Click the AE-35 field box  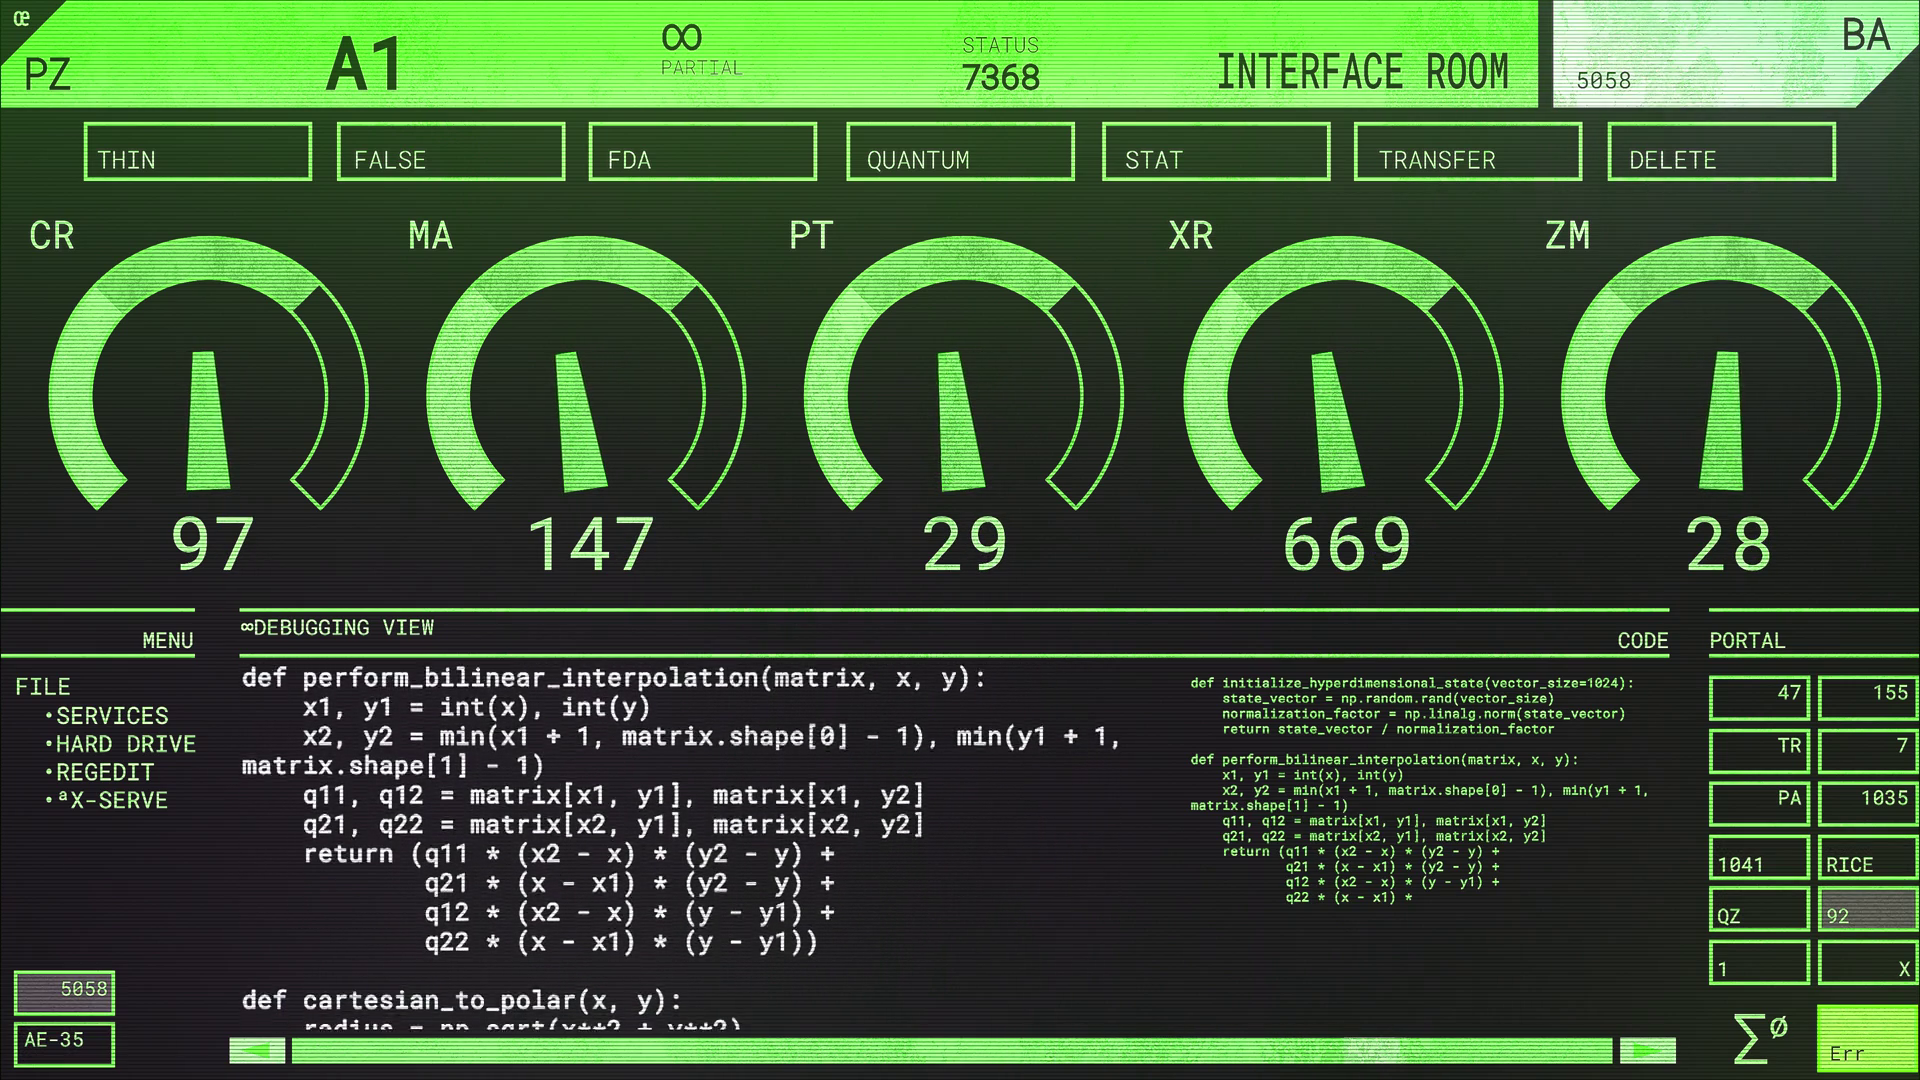[64, 1042]
